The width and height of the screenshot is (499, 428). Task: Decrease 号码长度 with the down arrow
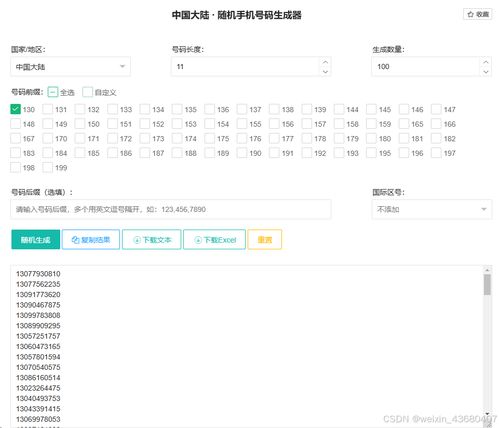point(325,71)
